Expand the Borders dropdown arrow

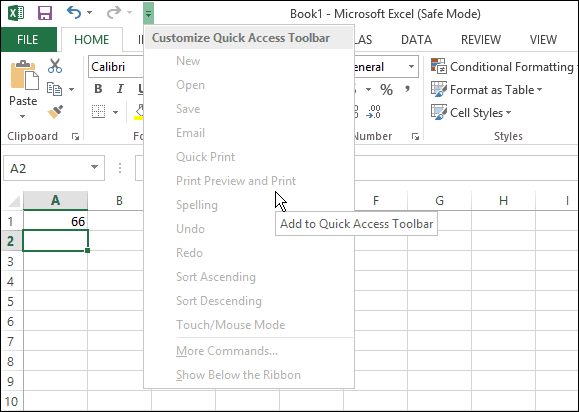pos(115,112)
